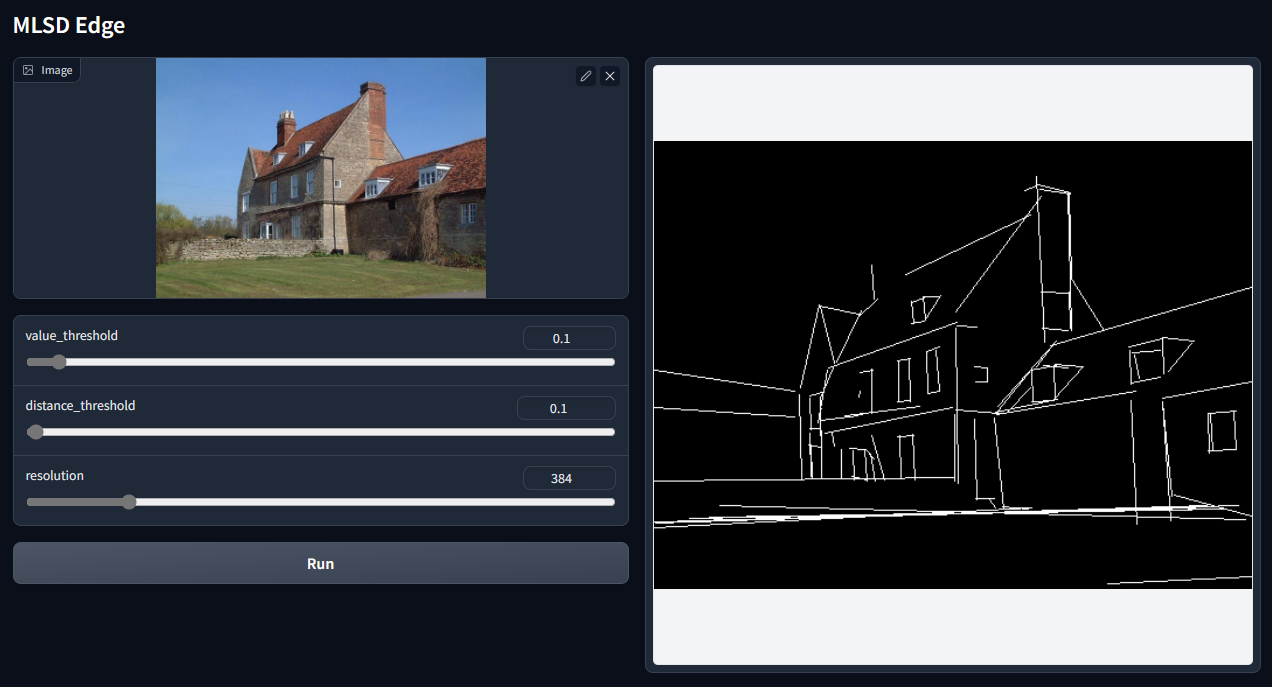This screenshot has height=687, width=1272.
Task: Click the picture icon beside Image label
Action: (x=28, y=70)
